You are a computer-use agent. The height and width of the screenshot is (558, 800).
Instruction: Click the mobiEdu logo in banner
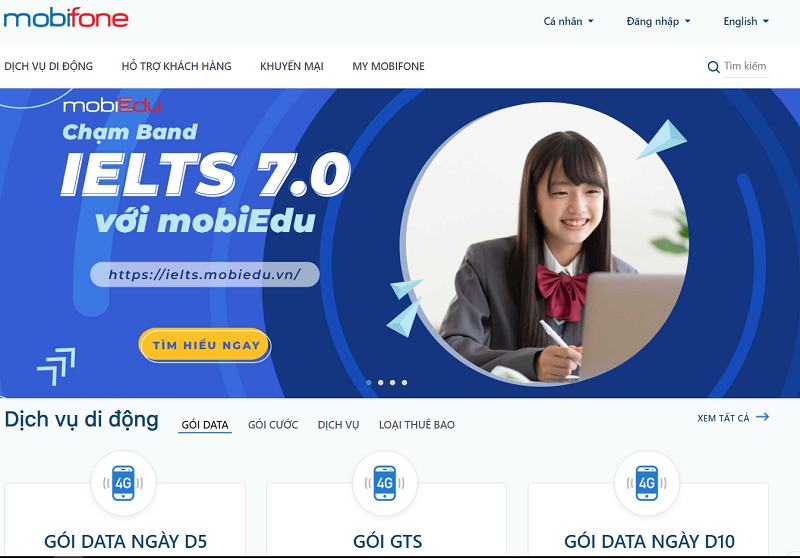coord(112,105)
